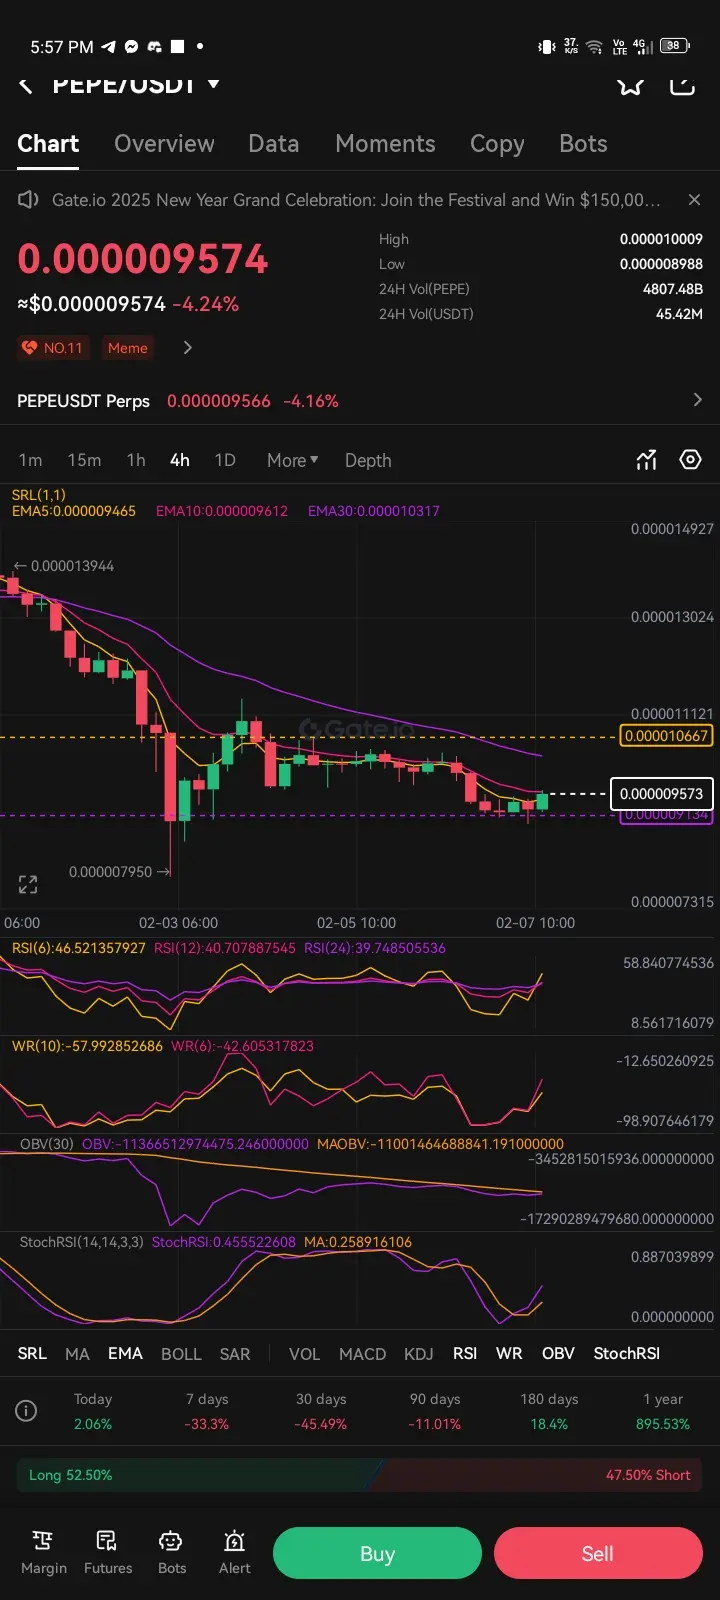Toggle the KDJ sub-indicator

point(418,1353)
